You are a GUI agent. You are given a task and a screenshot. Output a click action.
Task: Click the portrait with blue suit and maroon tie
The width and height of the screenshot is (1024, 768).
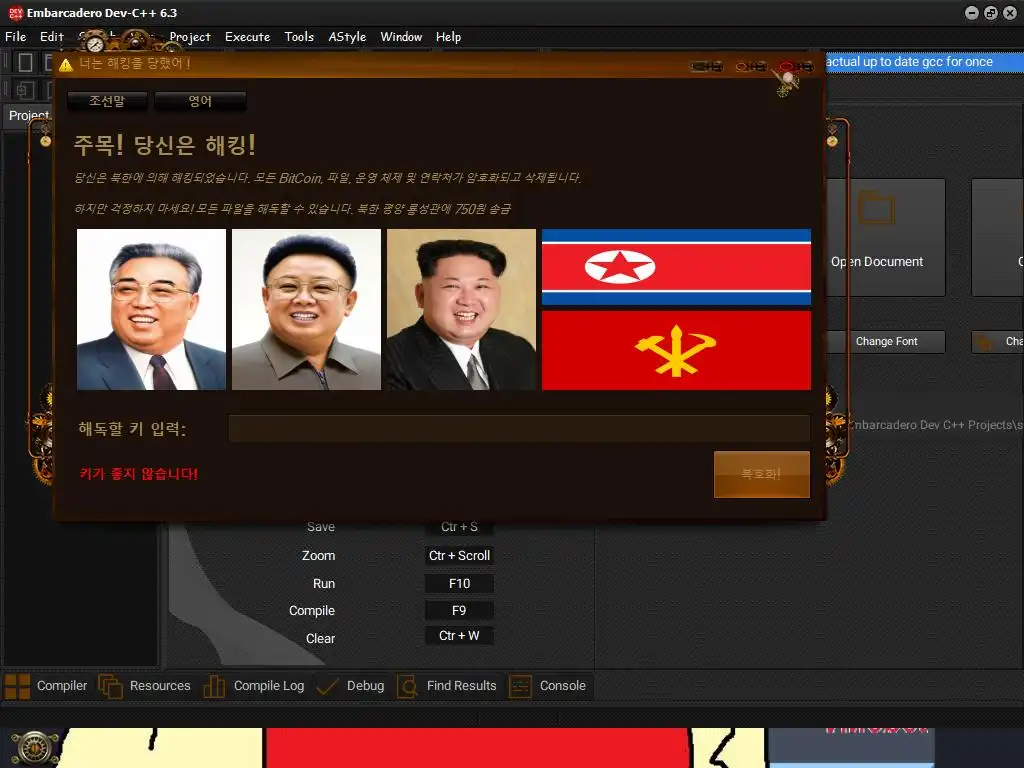(152, 310)
